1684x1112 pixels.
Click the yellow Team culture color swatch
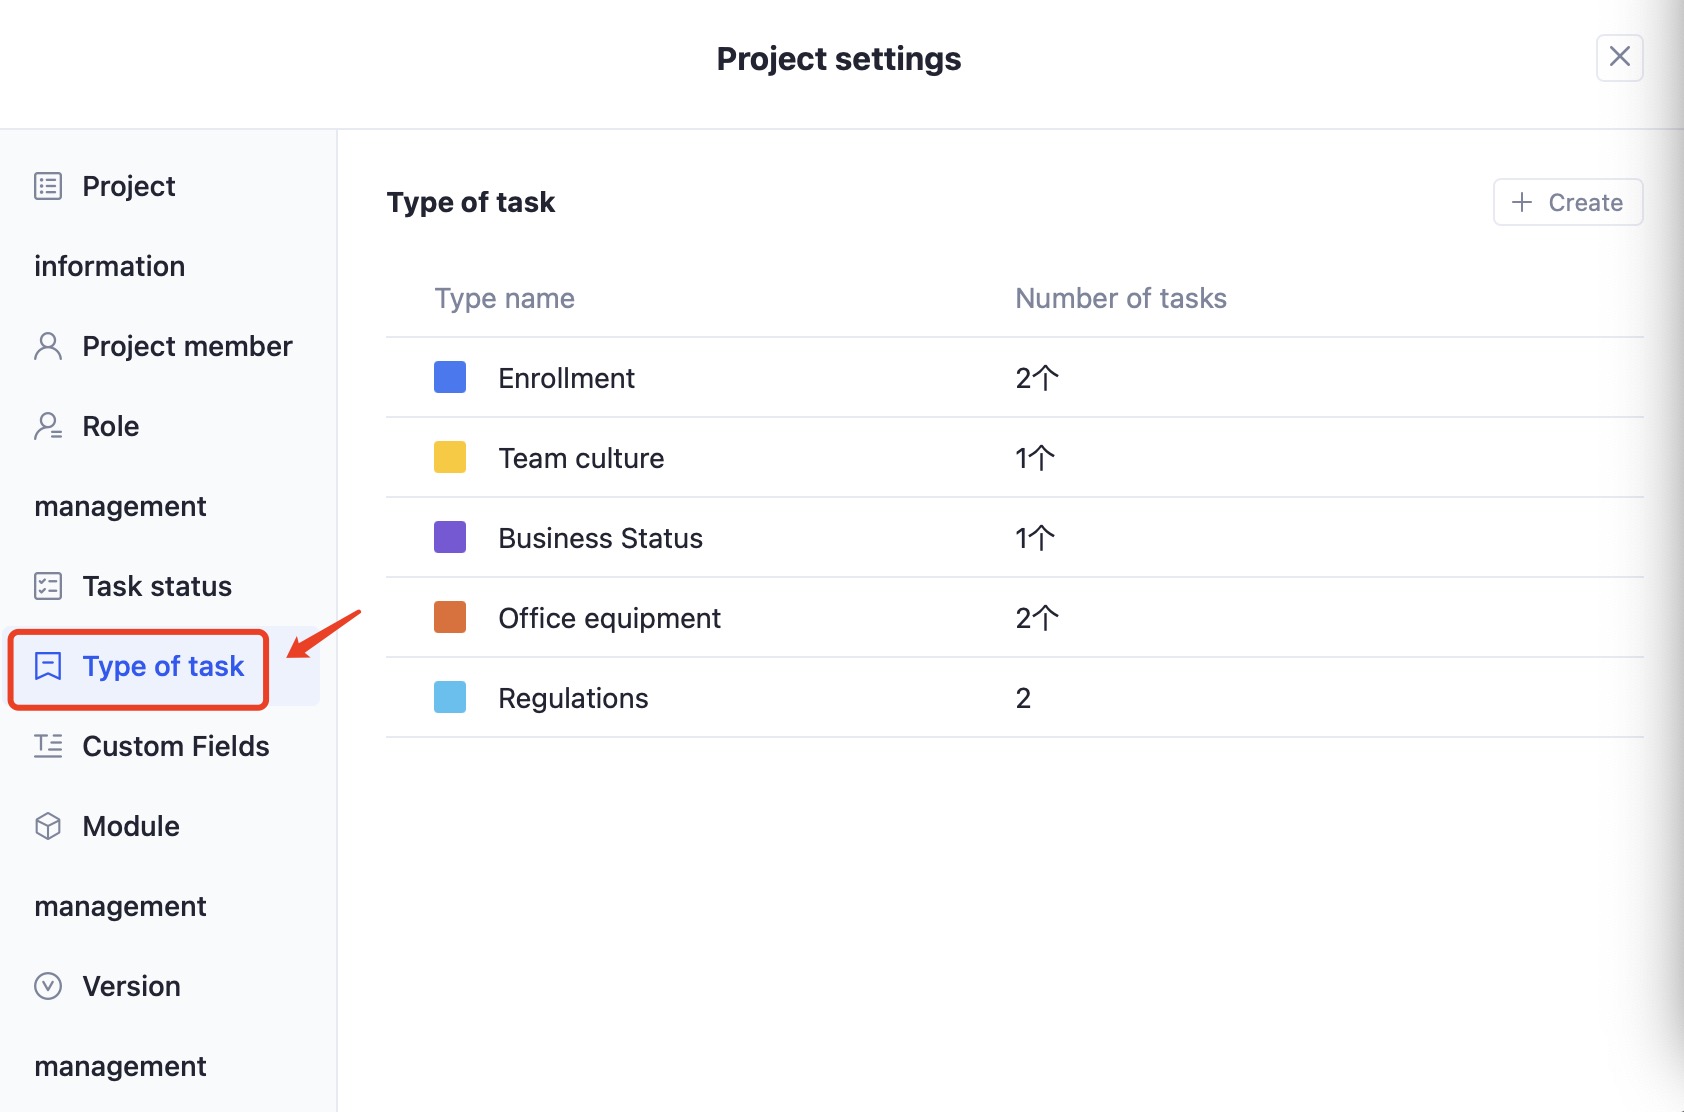pos(450,458)
